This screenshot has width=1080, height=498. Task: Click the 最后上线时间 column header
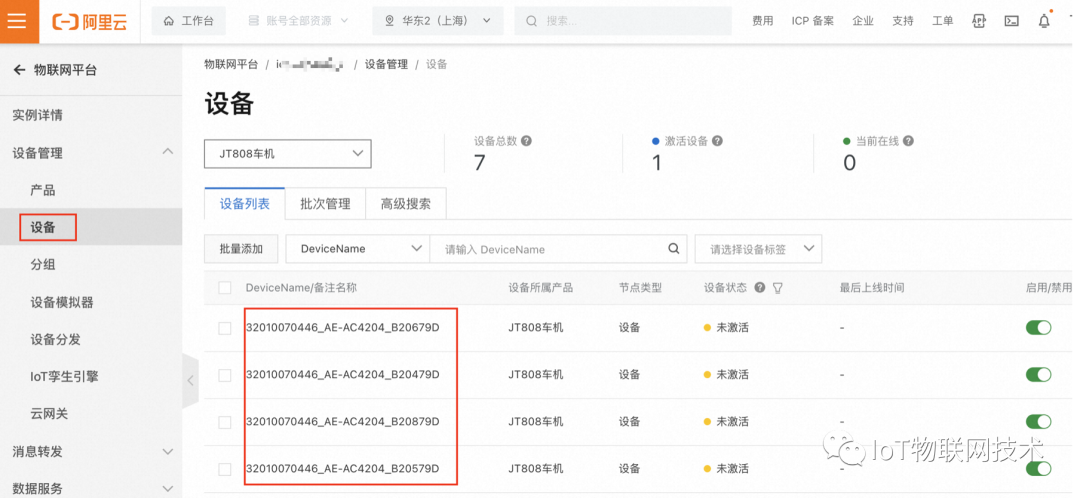click(871, 287)
